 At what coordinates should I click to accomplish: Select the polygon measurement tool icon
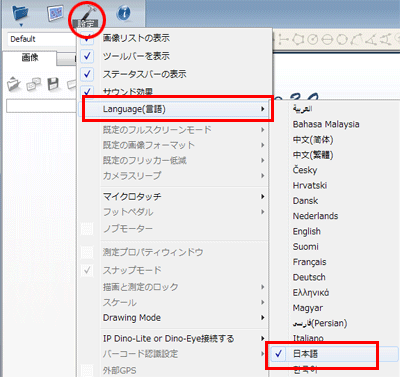(298, 39)
